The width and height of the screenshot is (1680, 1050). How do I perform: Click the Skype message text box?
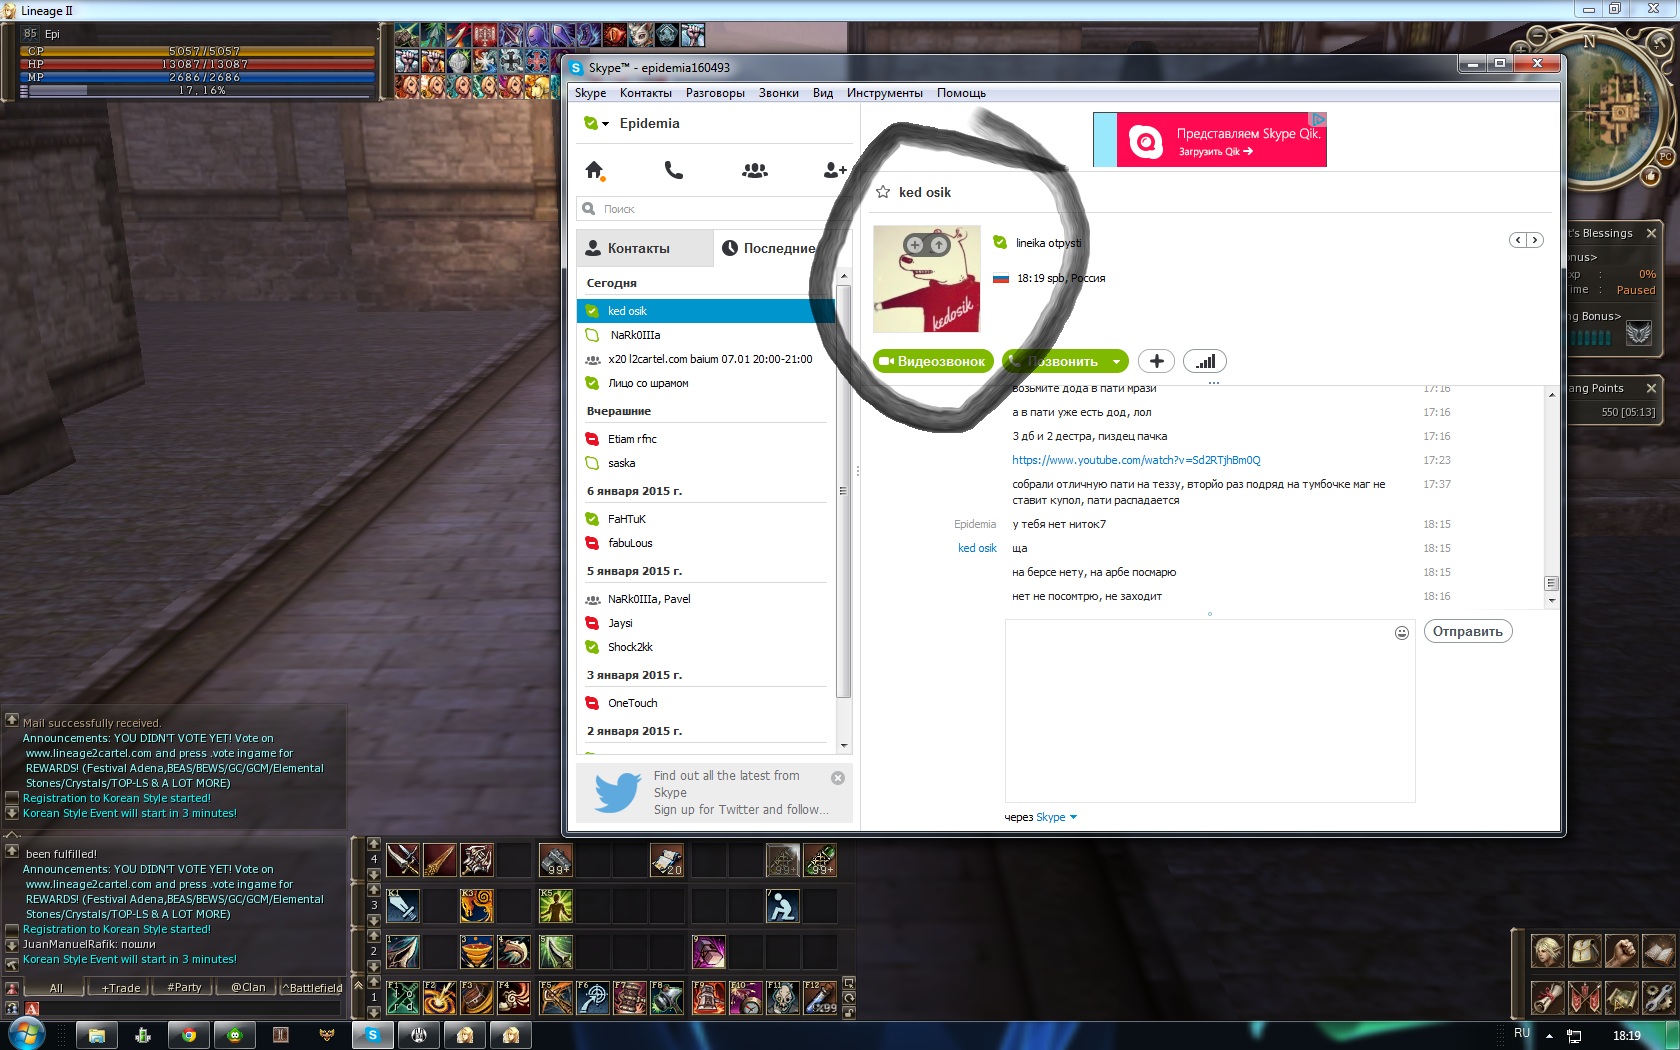click(1210, 710)
